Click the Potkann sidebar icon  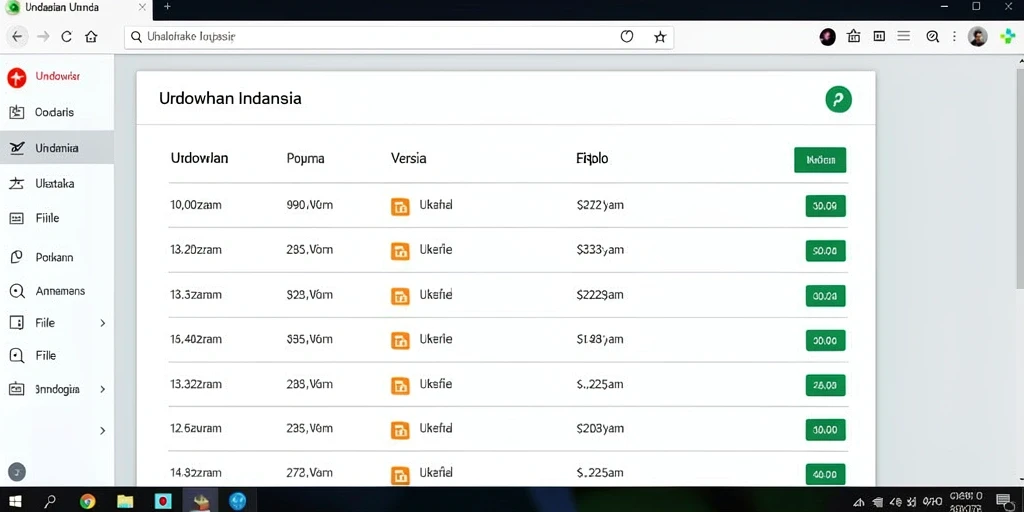point(16,257)
